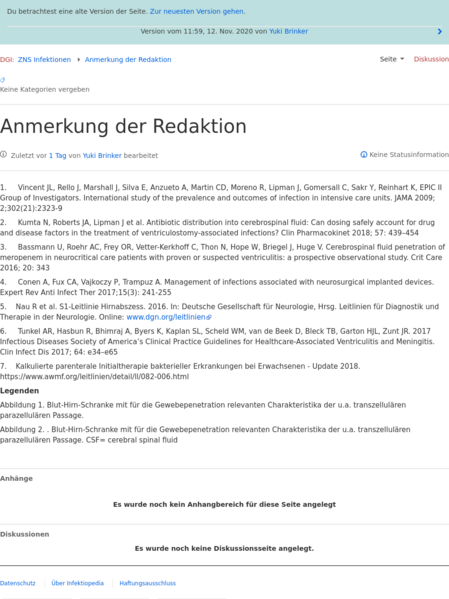Open ZNS Infektionen breadcrumb
This screenshot has height=599, width=449.
coord(44,60)
